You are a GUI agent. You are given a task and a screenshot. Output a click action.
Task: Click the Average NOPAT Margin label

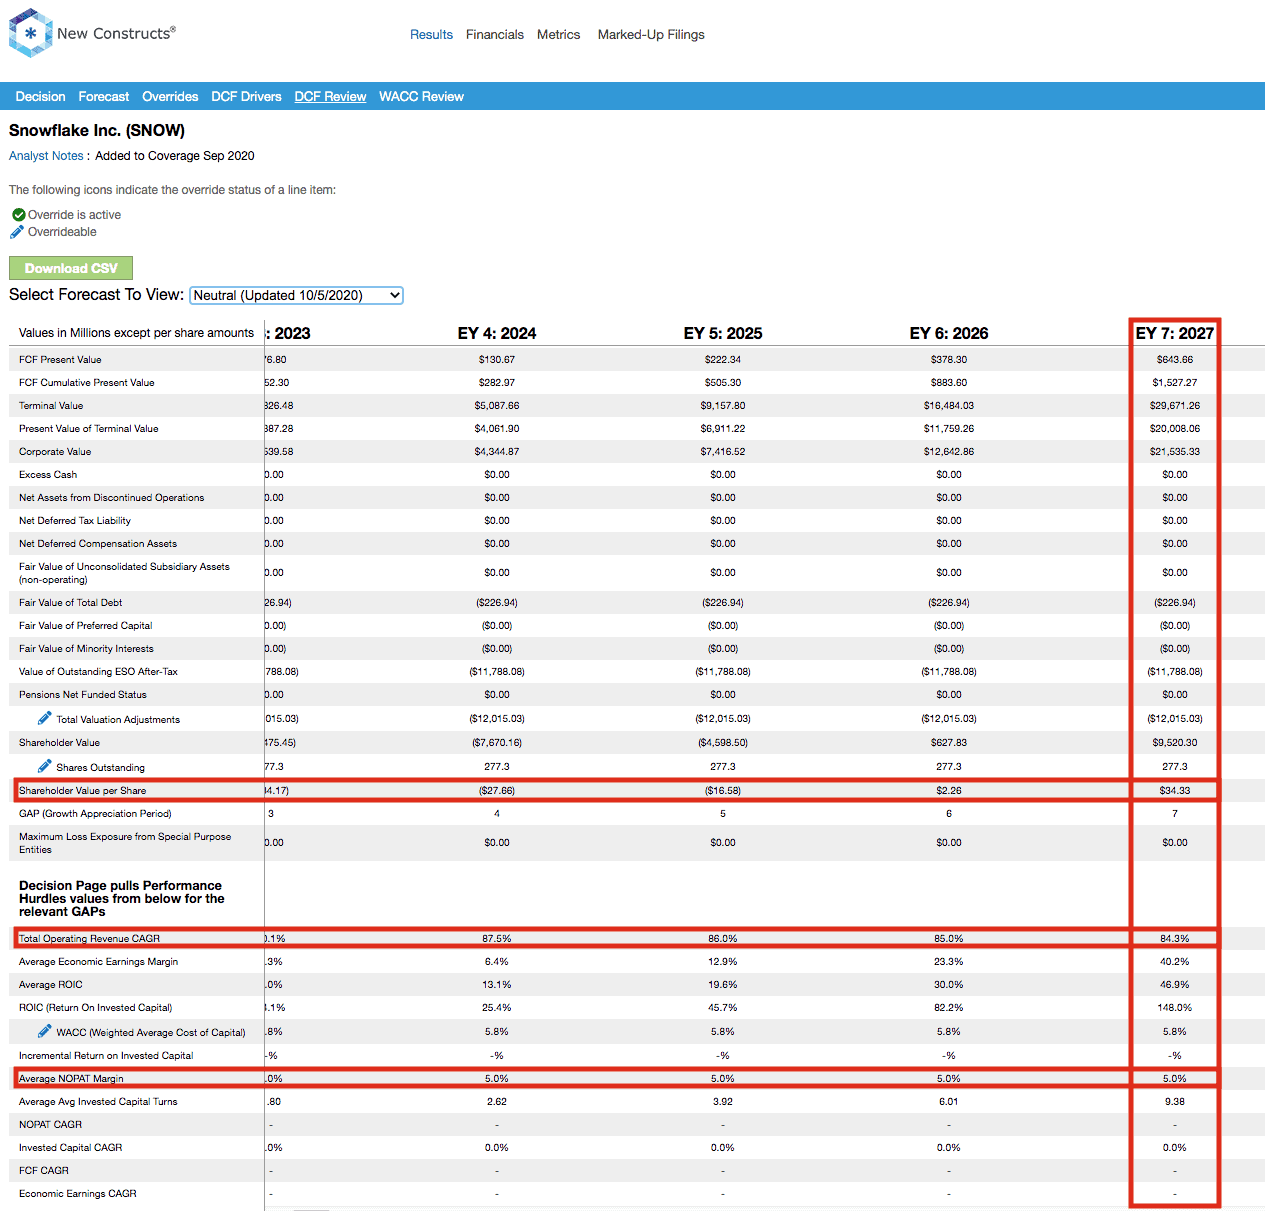tap(72, 1079)
